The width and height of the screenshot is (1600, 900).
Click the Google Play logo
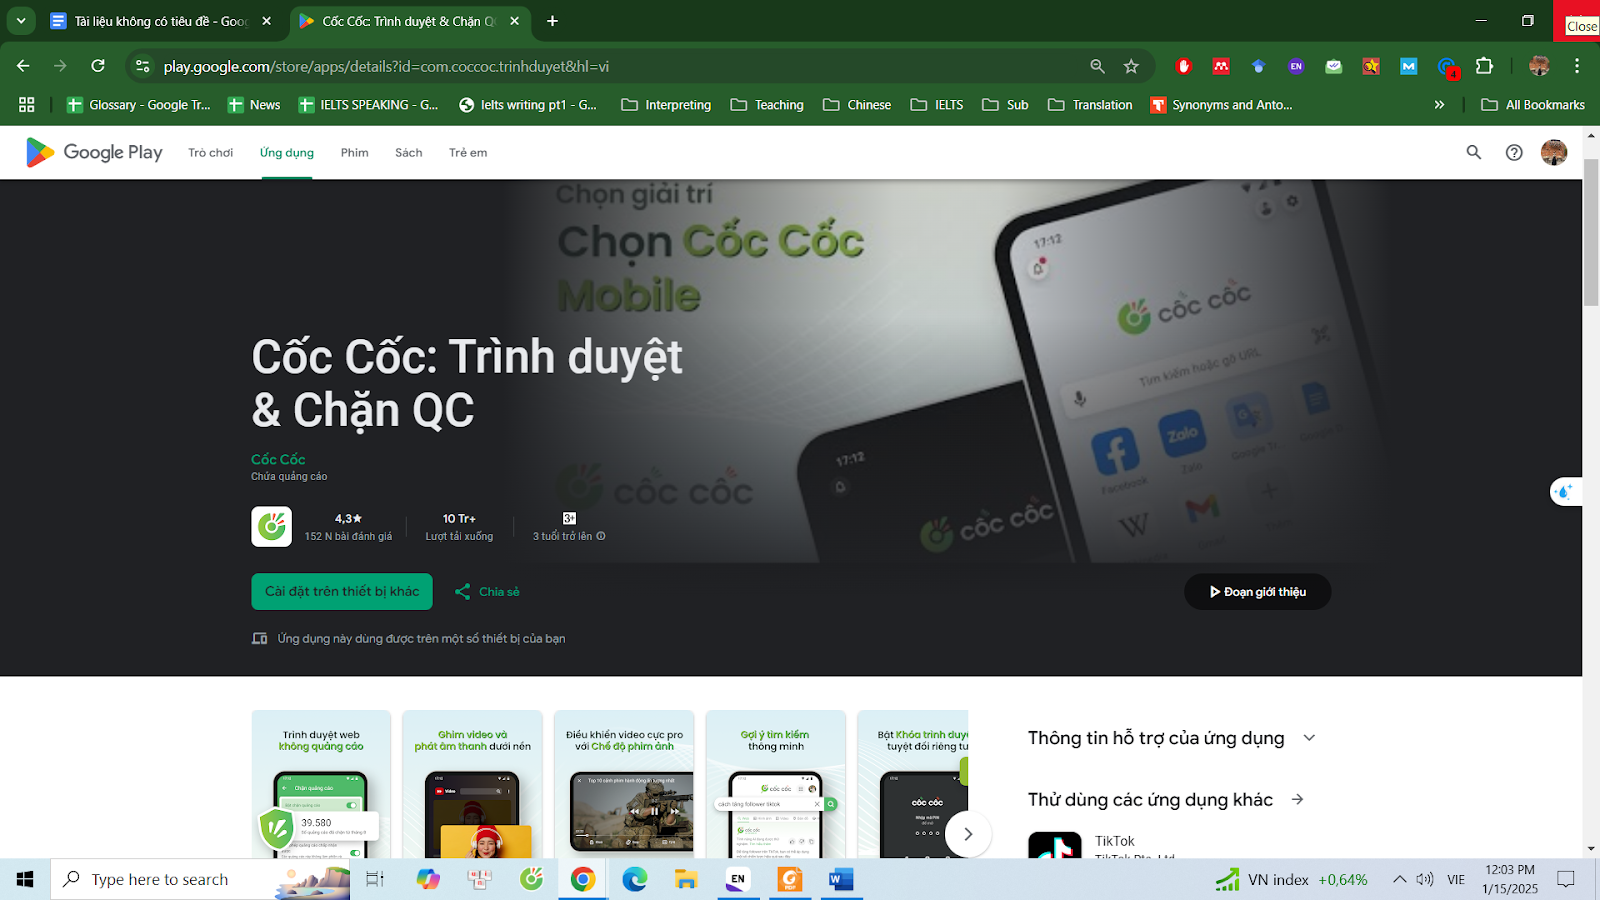pos(94,152)
